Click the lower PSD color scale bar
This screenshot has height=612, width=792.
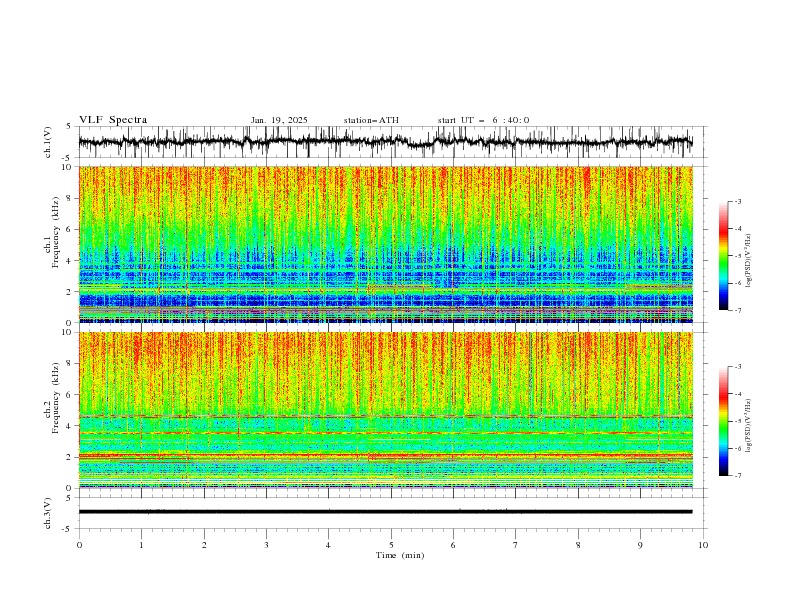point(724,421)
